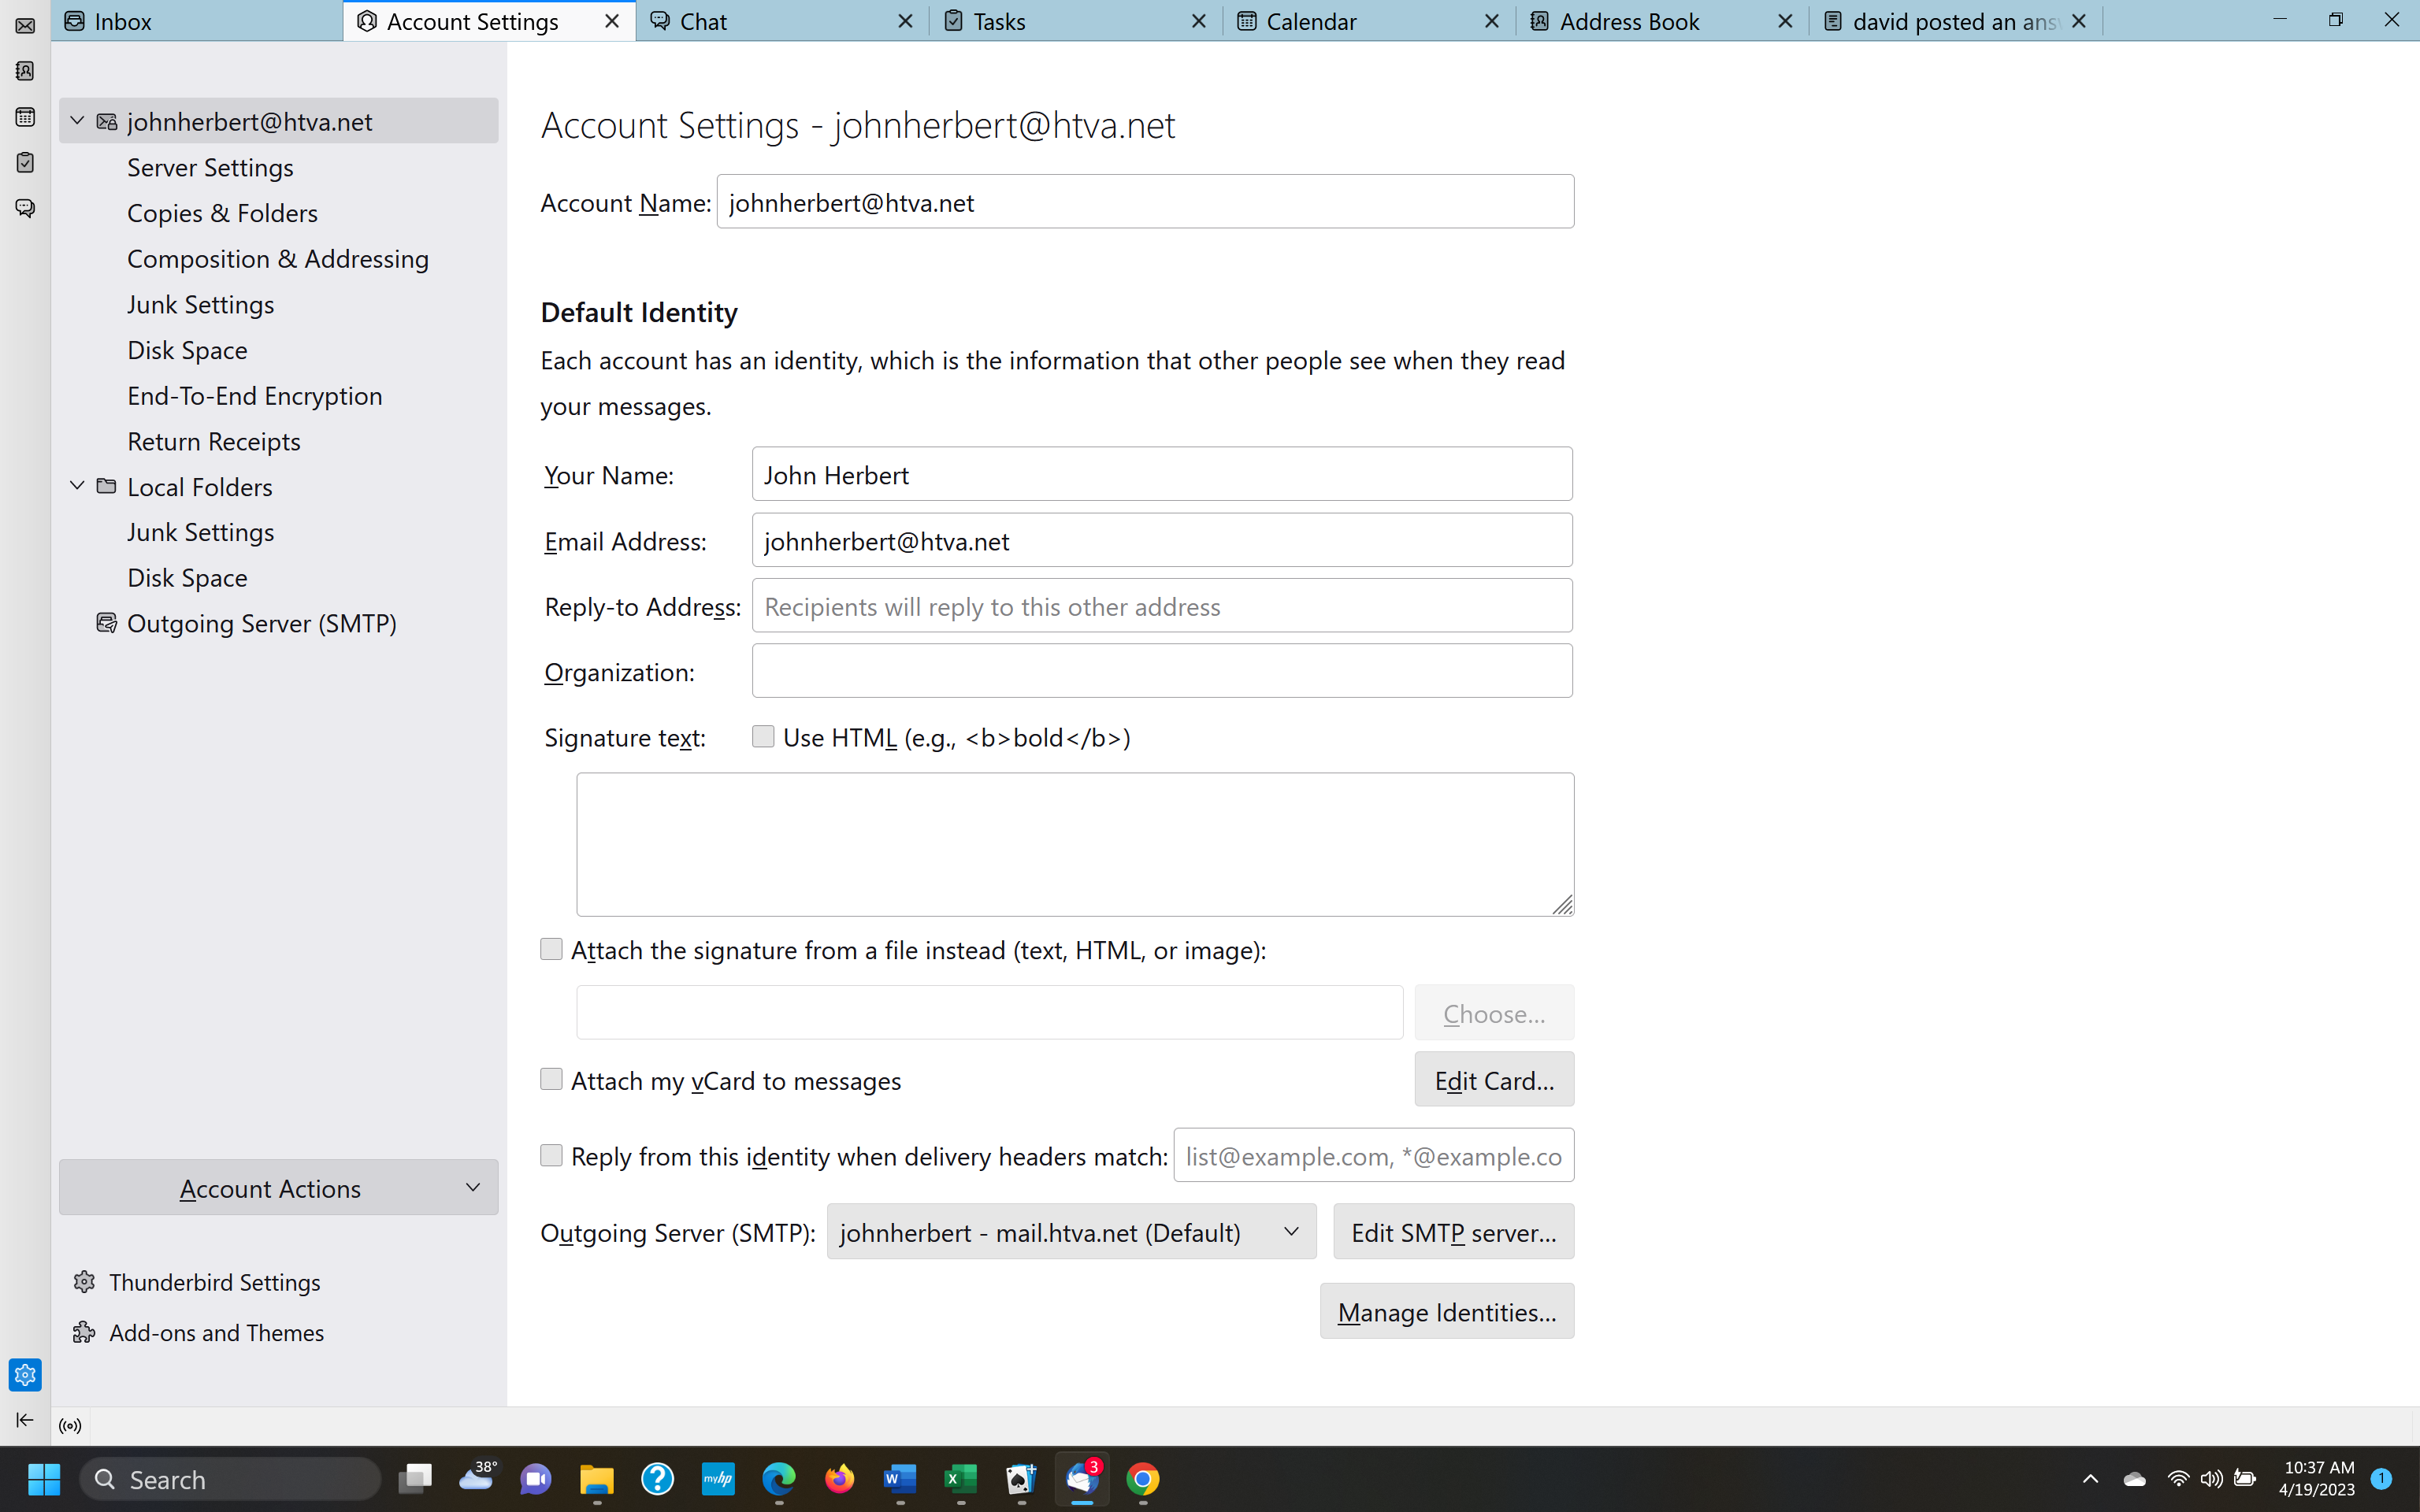
Task: Open Tasks from the spaces toolbar
Action: [x=25, y=162]
